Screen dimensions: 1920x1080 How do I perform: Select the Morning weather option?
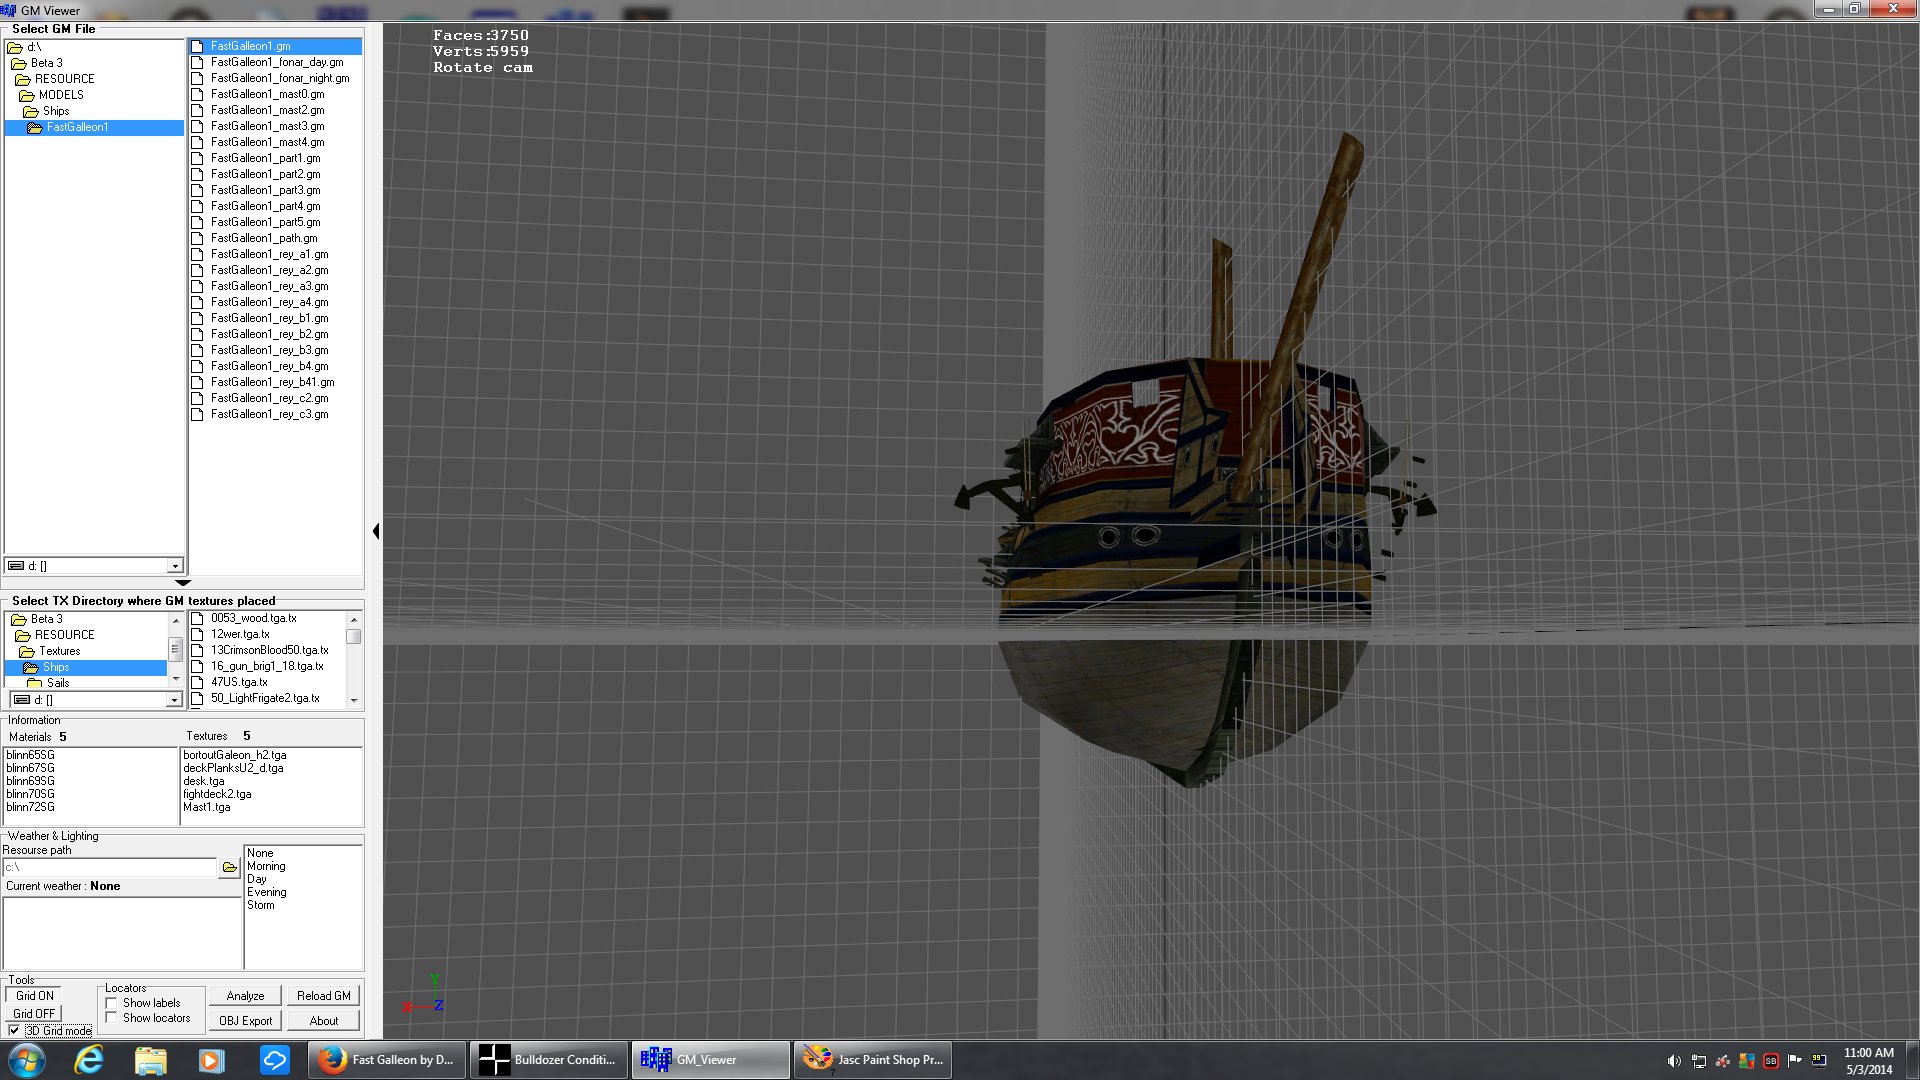(266, 866)
